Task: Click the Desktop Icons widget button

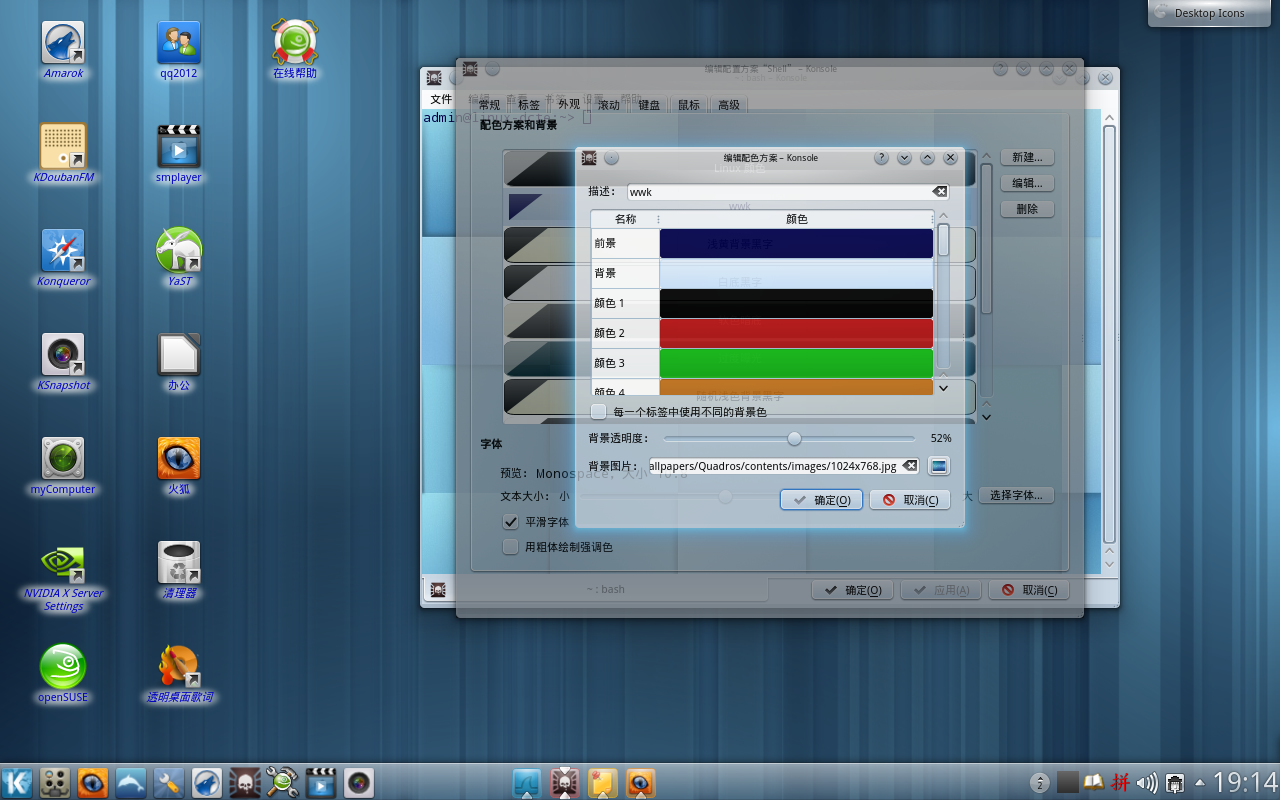Action: [x=1209, y=13]
